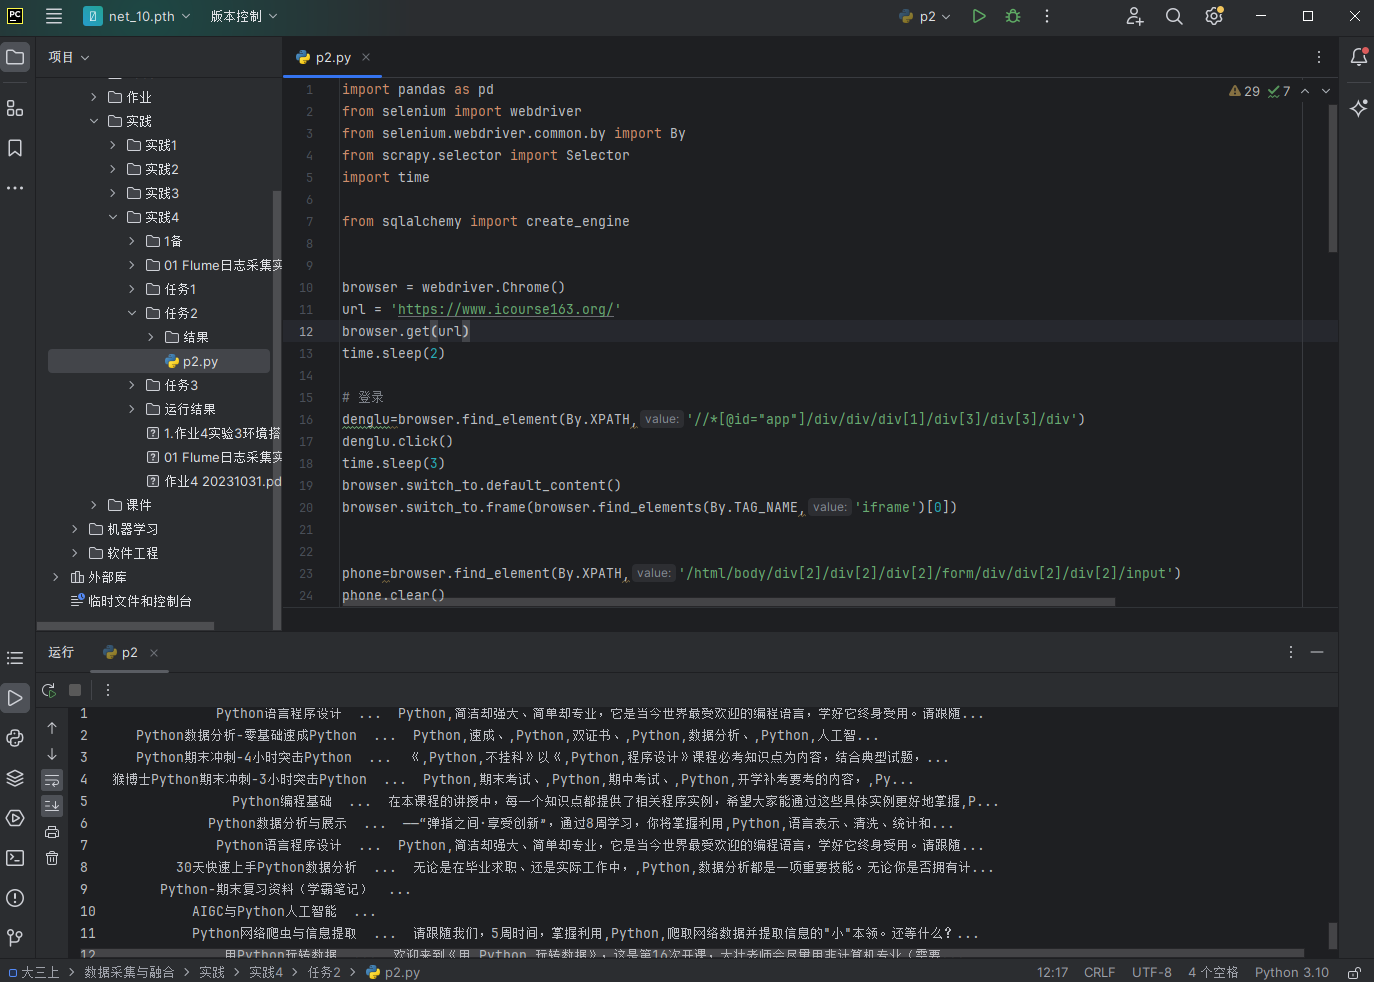Image resolution: width=1374 pixels, height=982 pixels.
Task: Open the 版本控制 dropdown
Action: tap(244, 16)
